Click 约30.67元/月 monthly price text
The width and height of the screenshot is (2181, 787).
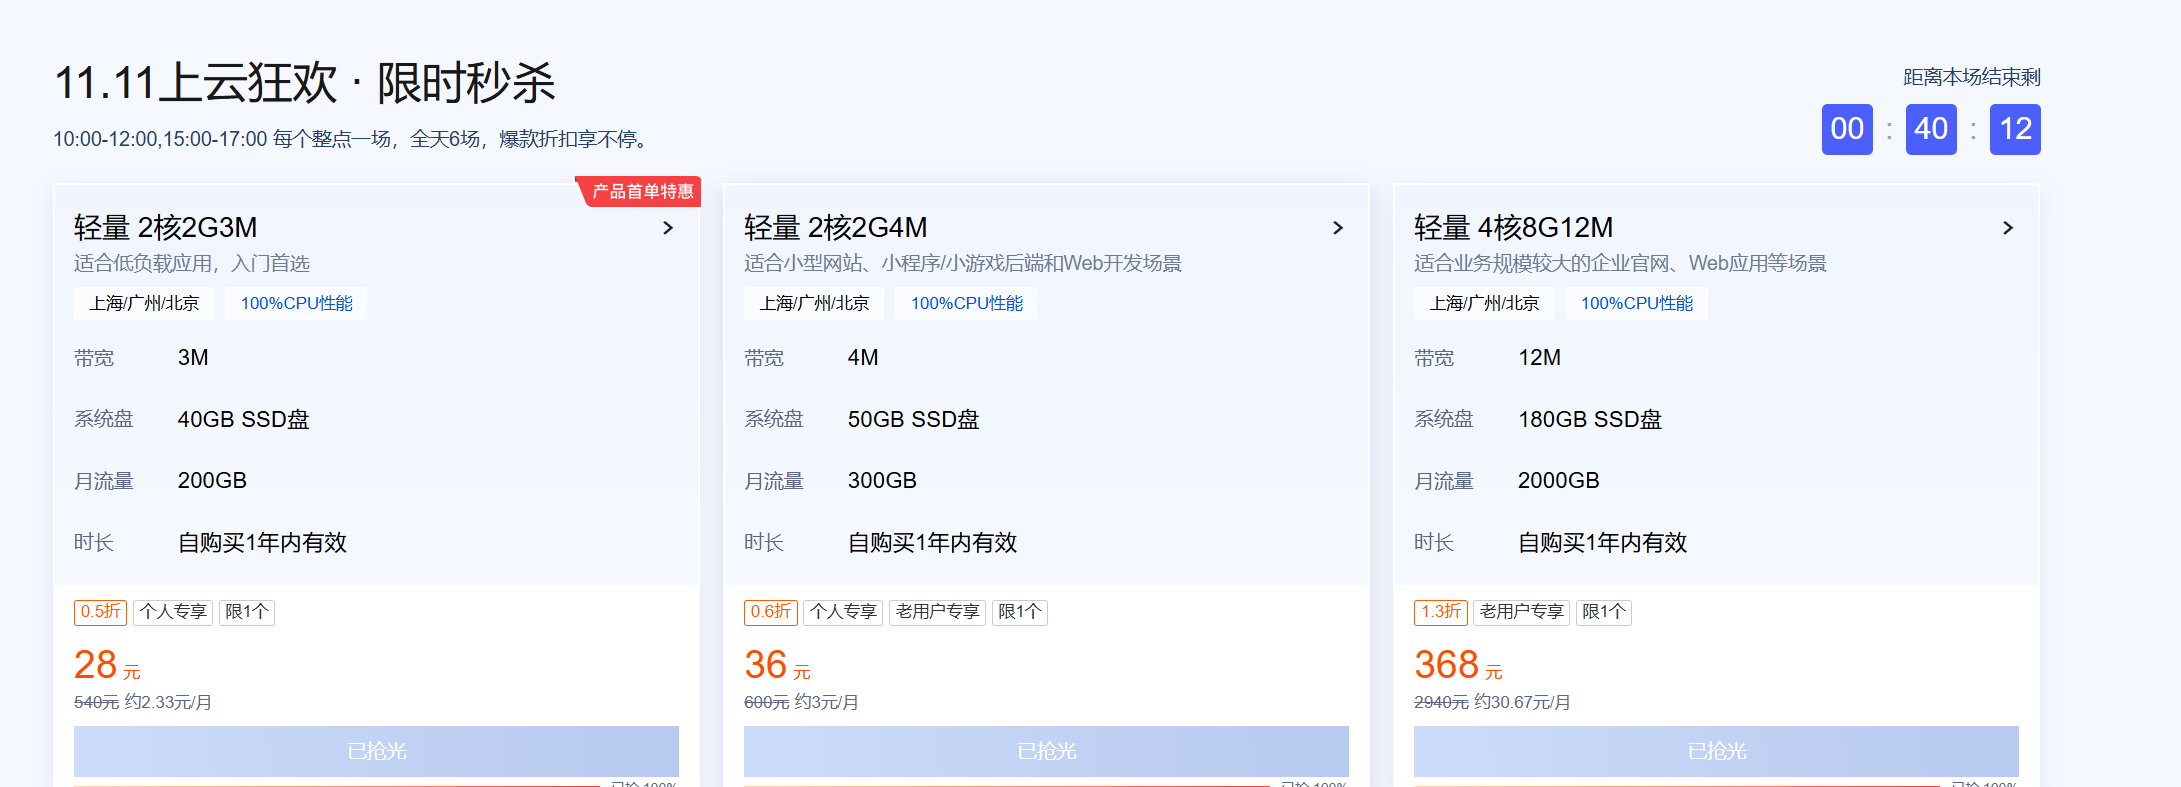click(1522, 703)
